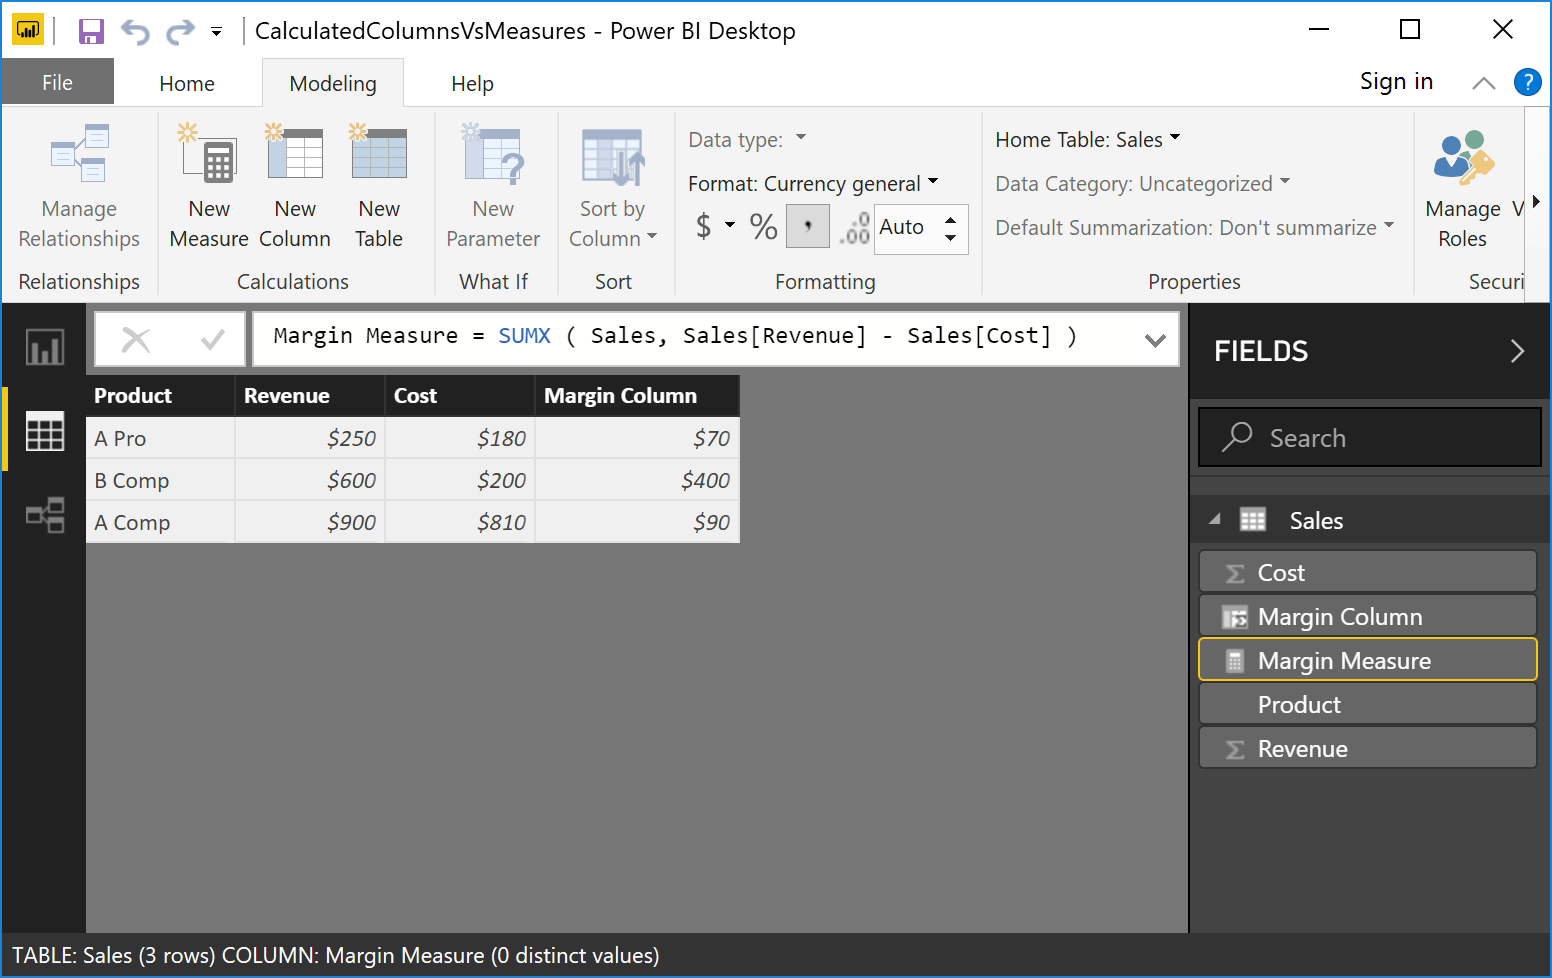1552x978 pixels.
Task: Select the Cost field
Action: 1367,572
